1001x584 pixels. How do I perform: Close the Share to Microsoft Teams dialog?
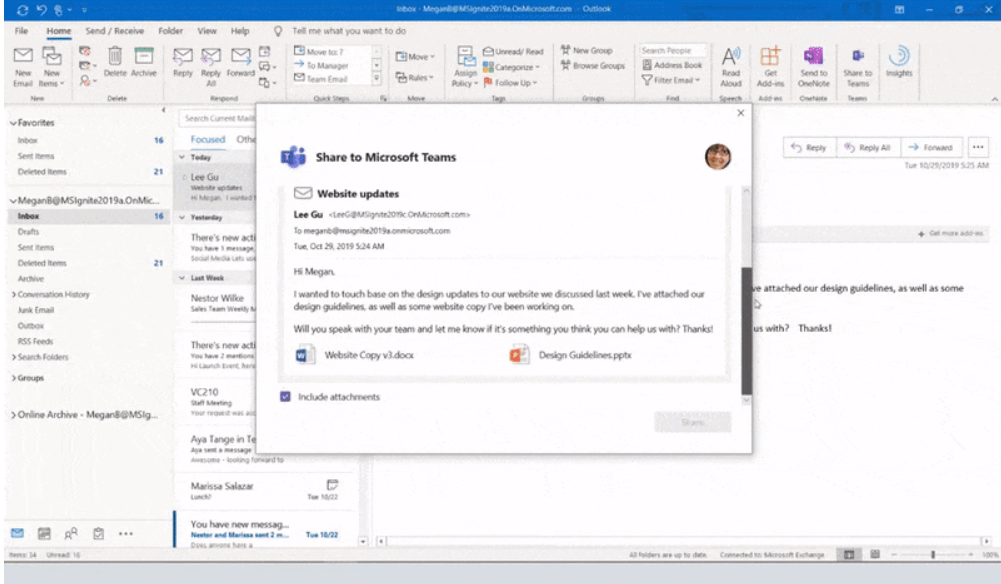tap(741, 113)
